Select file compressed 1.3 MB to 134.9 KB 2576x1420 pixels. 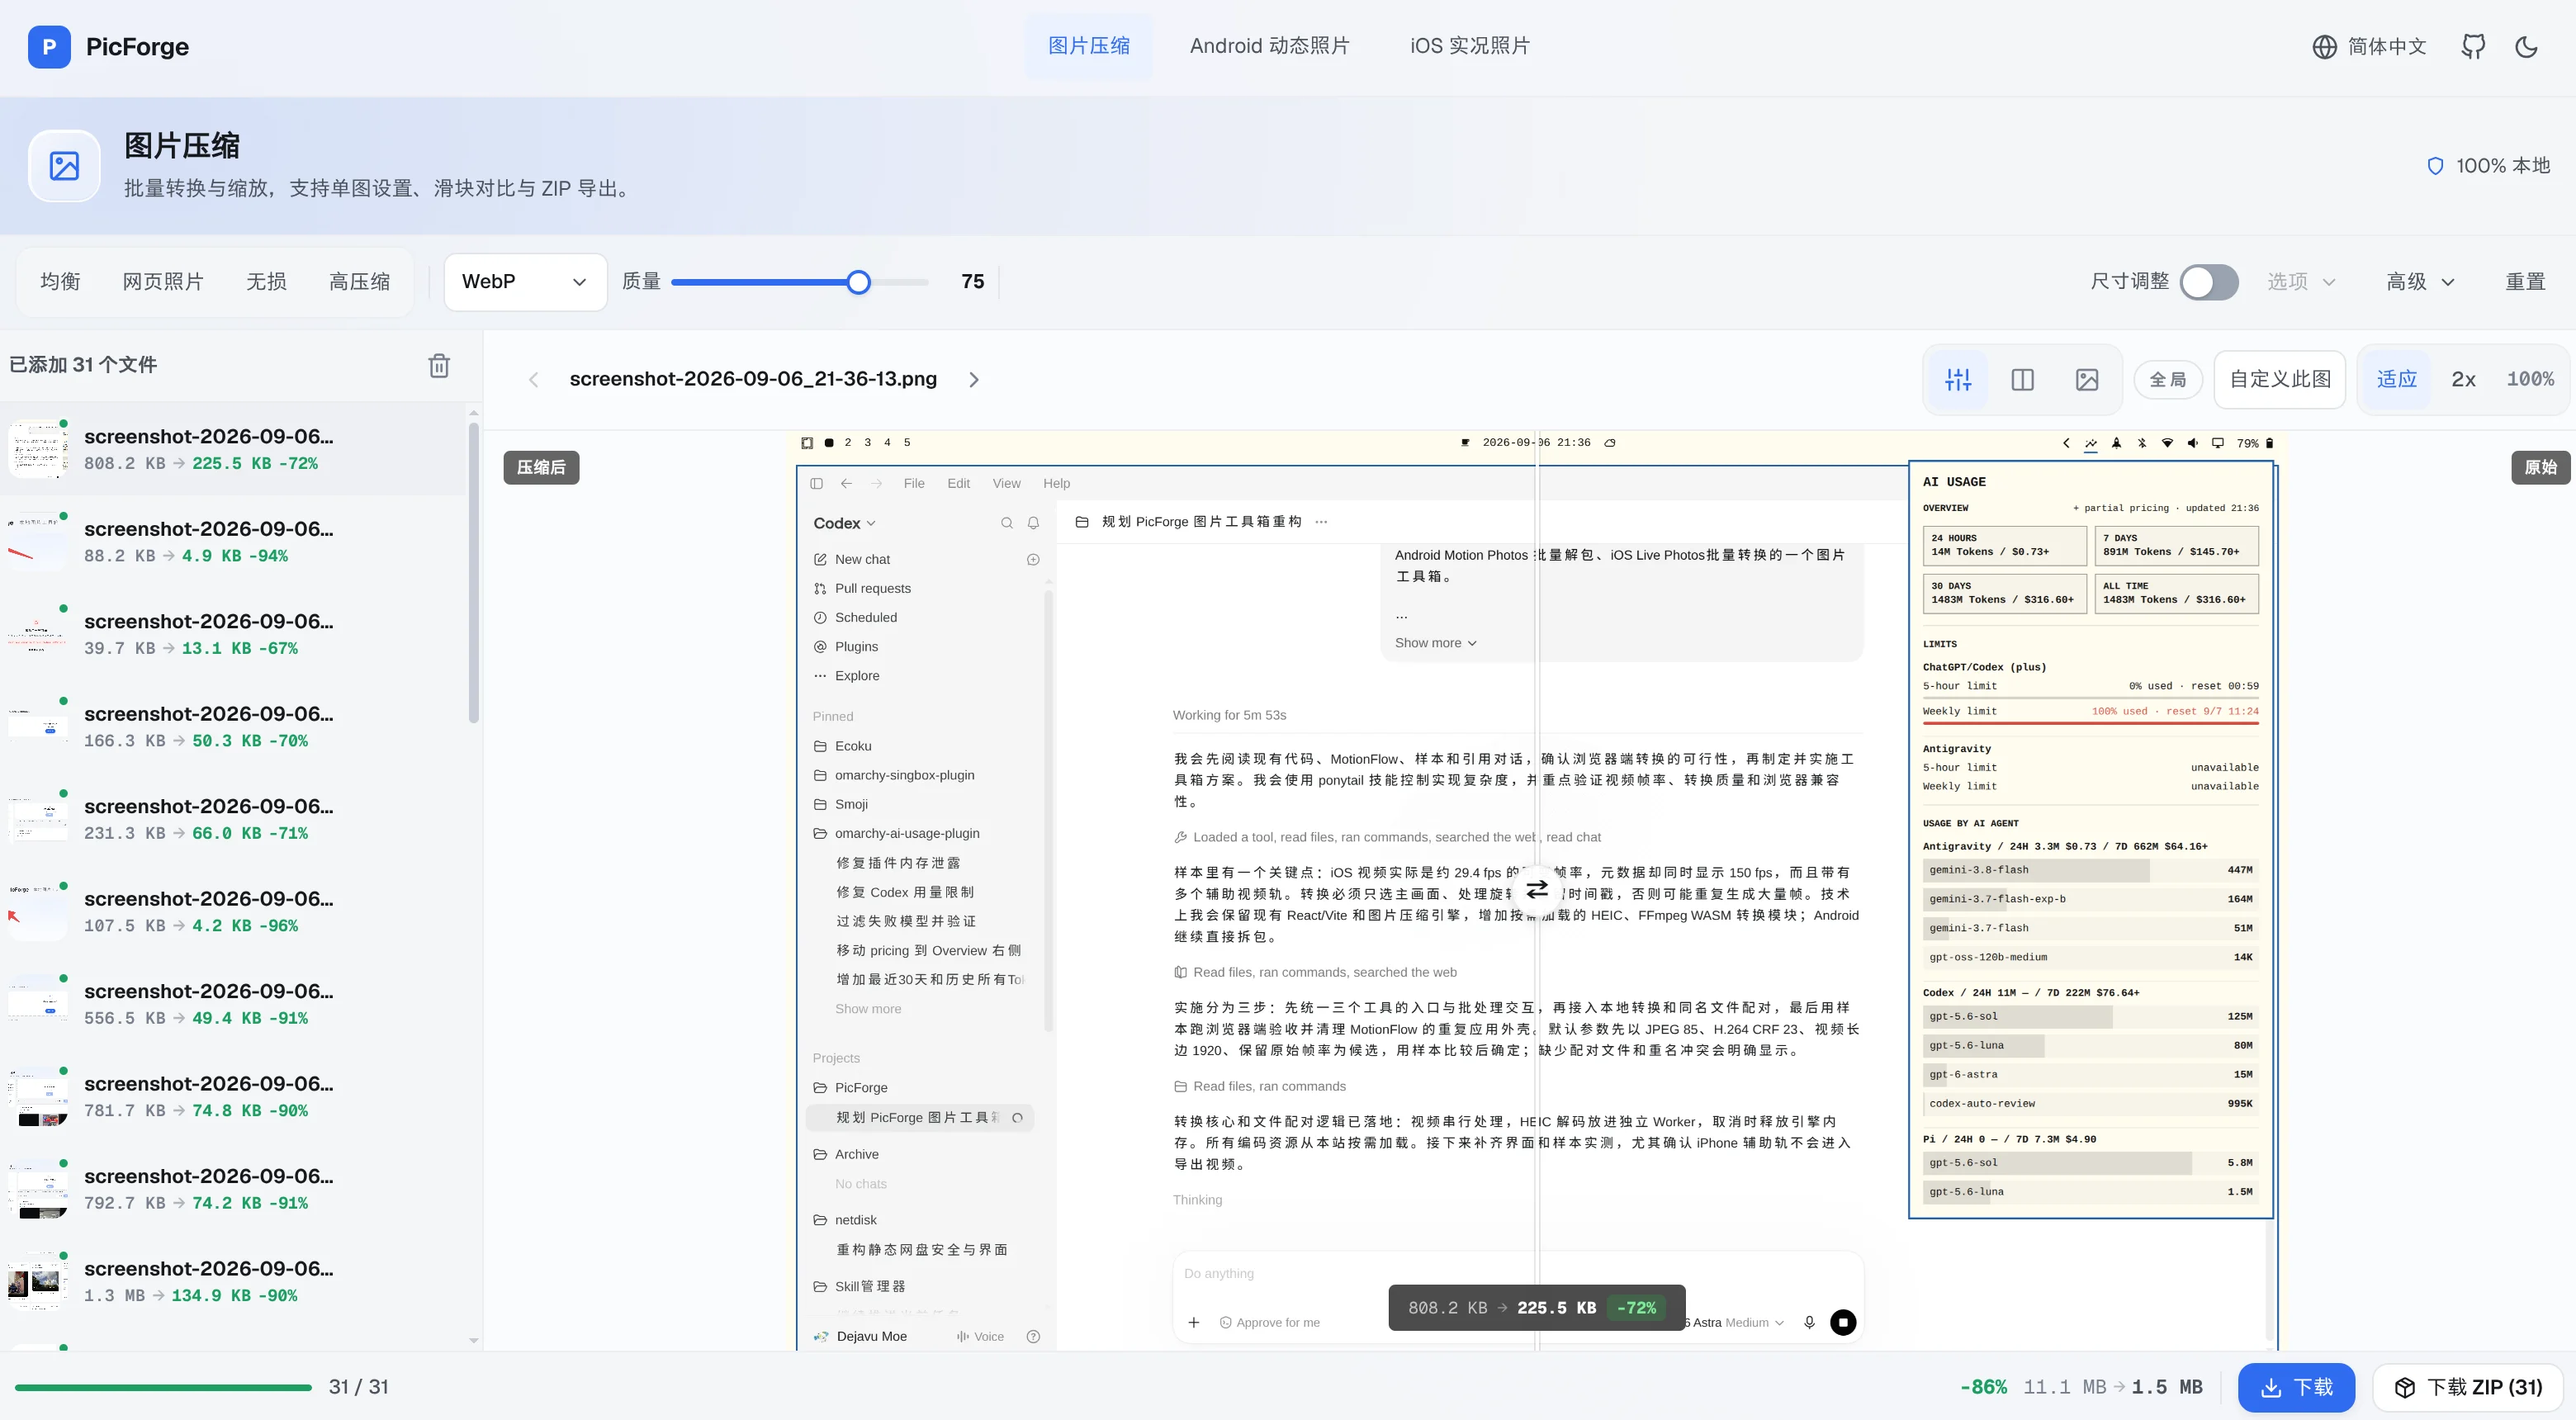tap(234, 1282)
